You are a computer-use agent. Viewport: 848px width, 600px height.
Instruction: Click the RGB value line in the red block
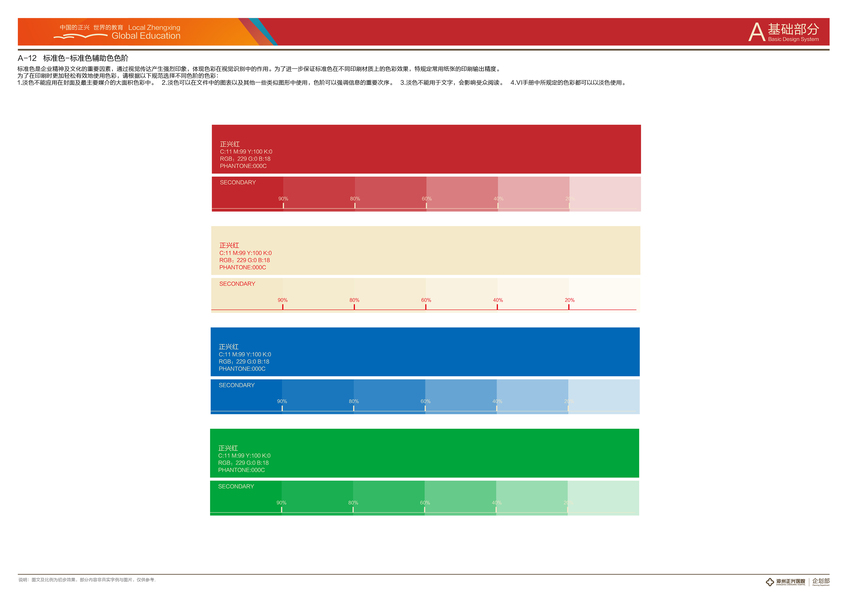(x=245, y=159)
